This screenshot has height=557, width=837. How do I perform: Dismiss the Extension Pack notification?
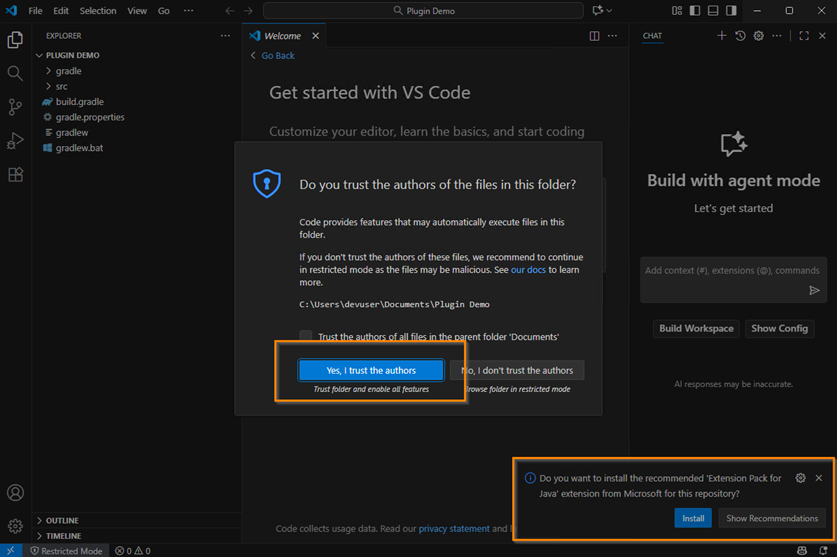[x=819, y=478]
